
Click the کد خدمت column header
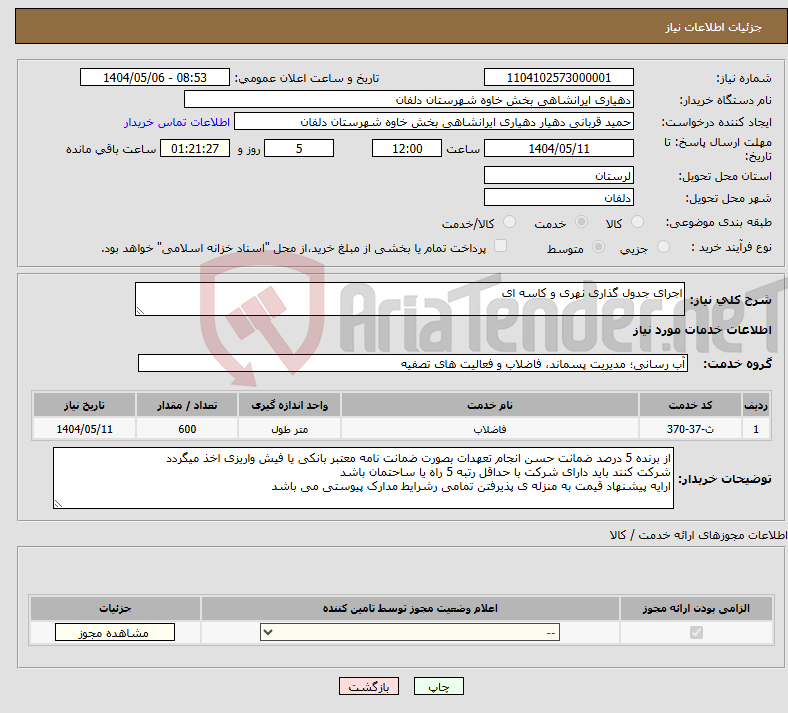(691, 405)
